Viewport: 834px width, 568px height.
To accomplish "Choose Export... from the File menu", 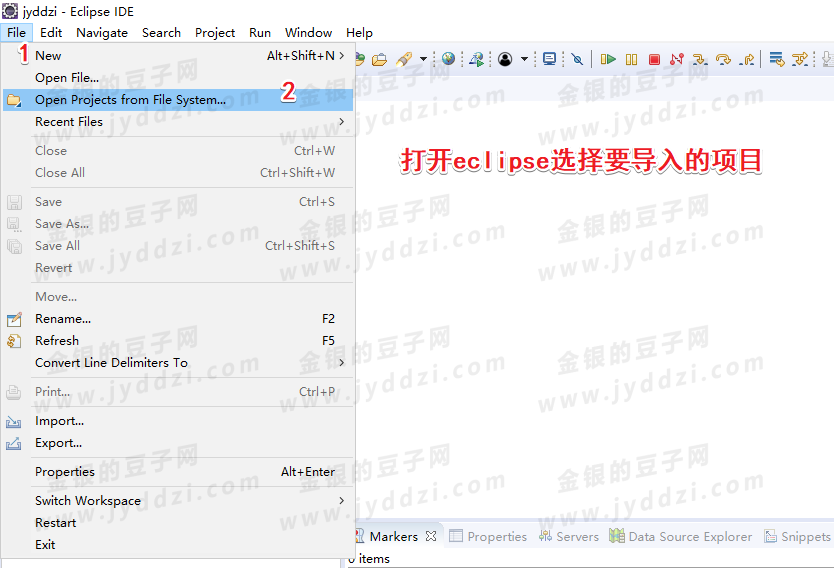I will pos(178,443).
